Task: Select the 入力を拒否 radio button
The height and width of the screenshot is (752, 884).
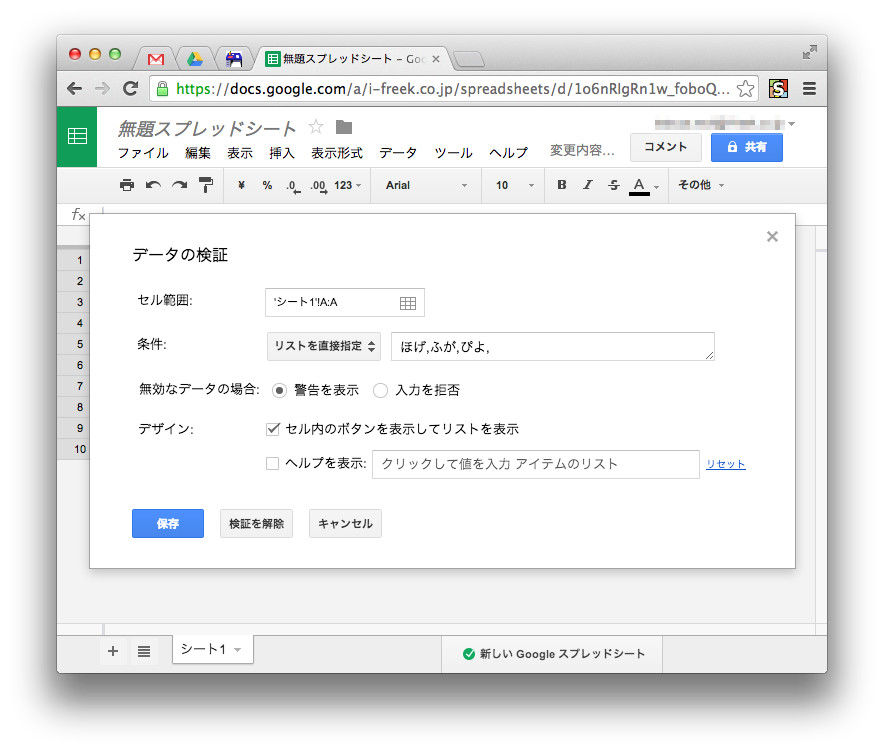Action: pyautogui.click(x=380, y=391)
